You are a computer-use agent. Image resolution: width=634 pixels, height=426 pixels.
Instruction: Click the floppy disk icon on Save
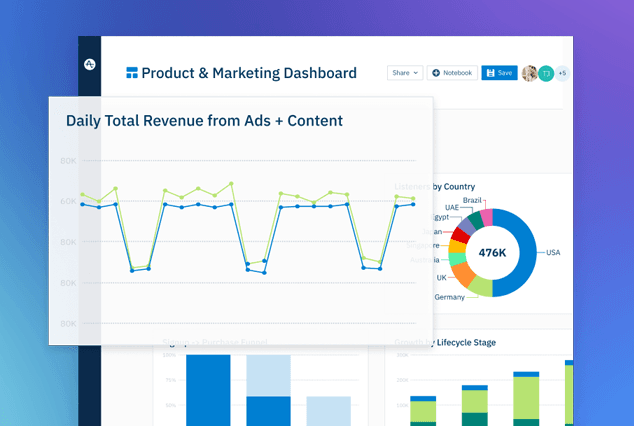tap(490, 73)
